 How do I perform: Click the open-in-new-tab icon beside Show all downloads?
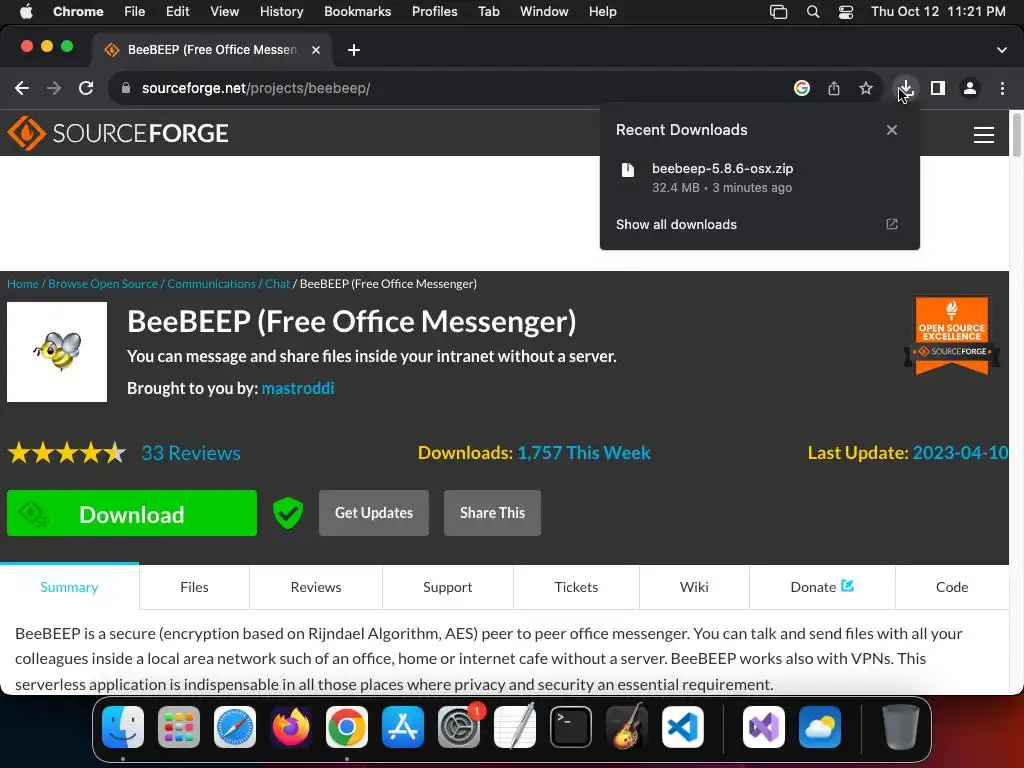[x=892, y=225]
